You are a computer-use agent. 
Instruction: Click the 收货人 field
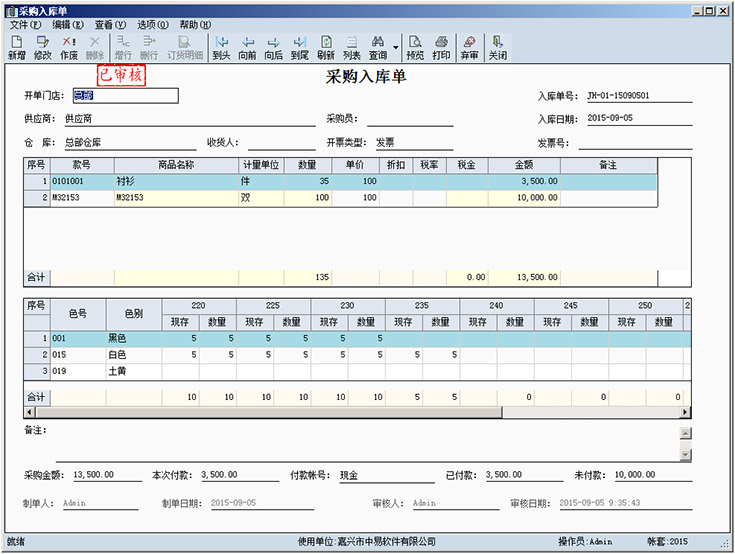click(x=282, y=142)
